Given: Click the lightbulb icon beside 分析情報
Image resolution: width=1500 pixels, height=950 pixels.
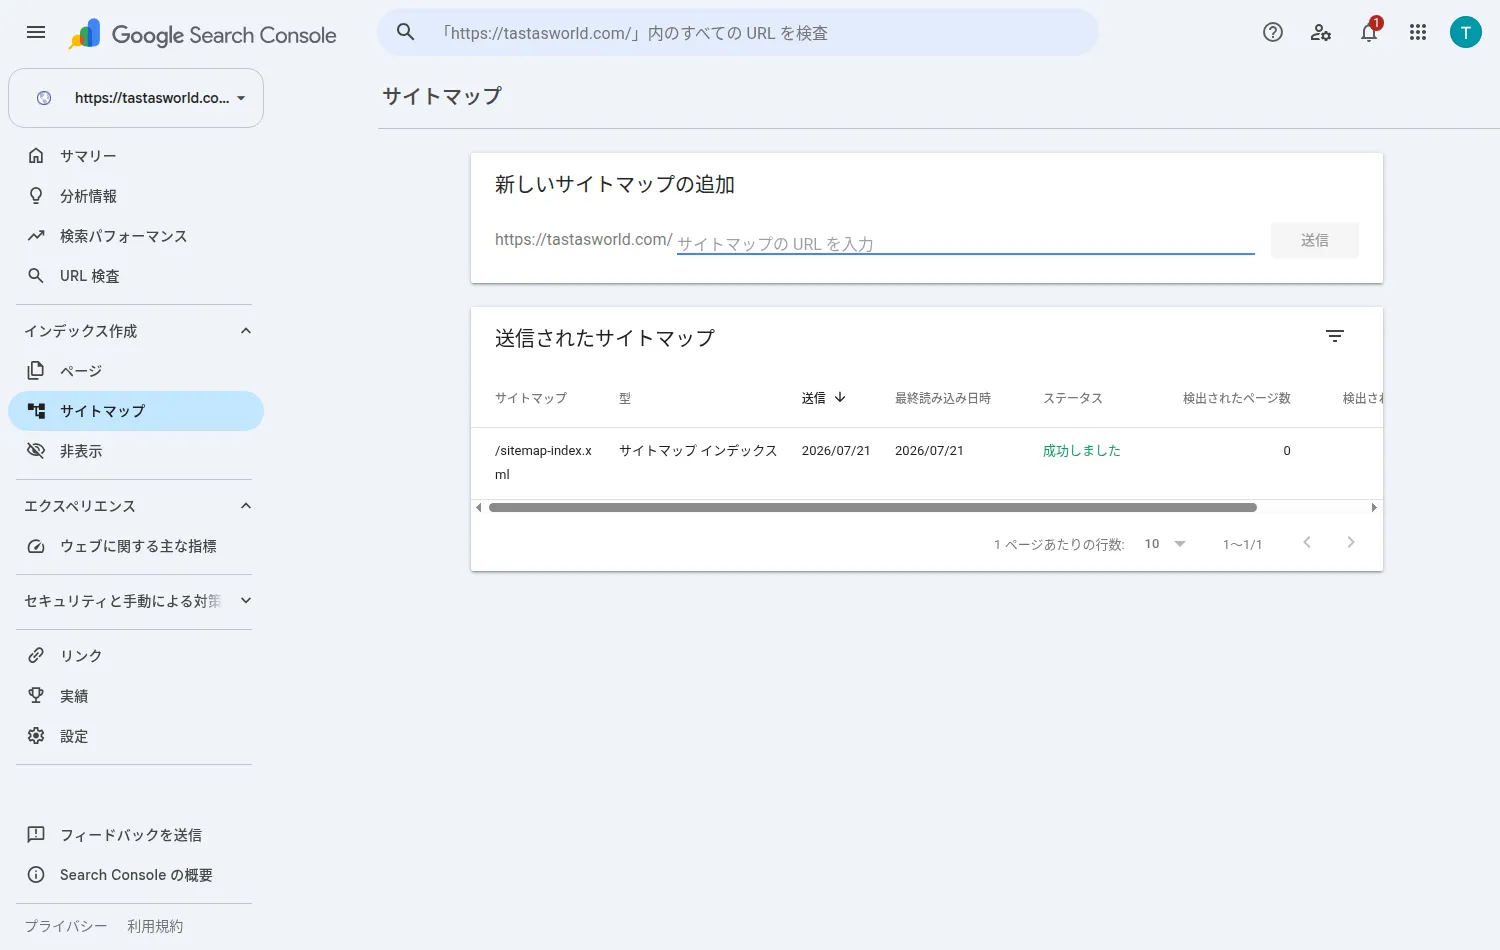Looking at the screenshot, I should coord(36,196).
